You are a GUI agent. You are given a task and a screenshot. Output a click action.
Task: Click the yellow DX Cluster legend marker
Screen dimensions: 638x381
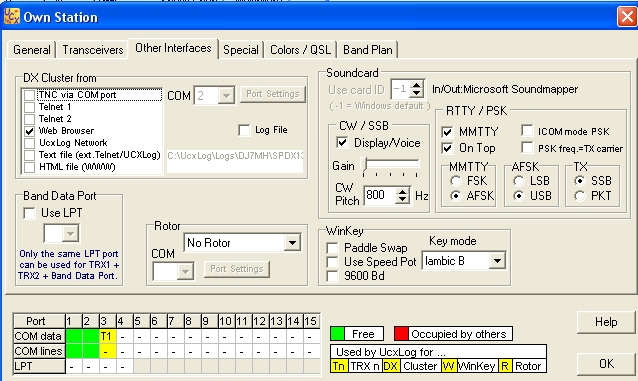[391, 366]
